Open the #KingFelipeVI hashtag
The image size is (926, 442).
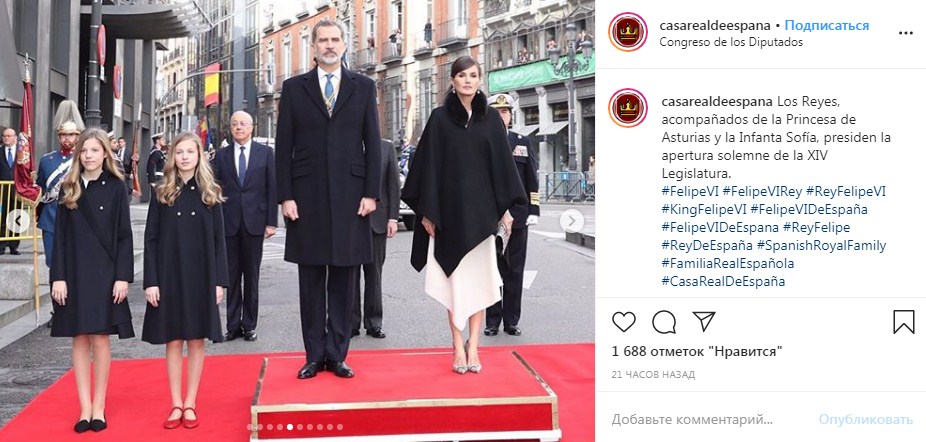[x=704, y=209]
